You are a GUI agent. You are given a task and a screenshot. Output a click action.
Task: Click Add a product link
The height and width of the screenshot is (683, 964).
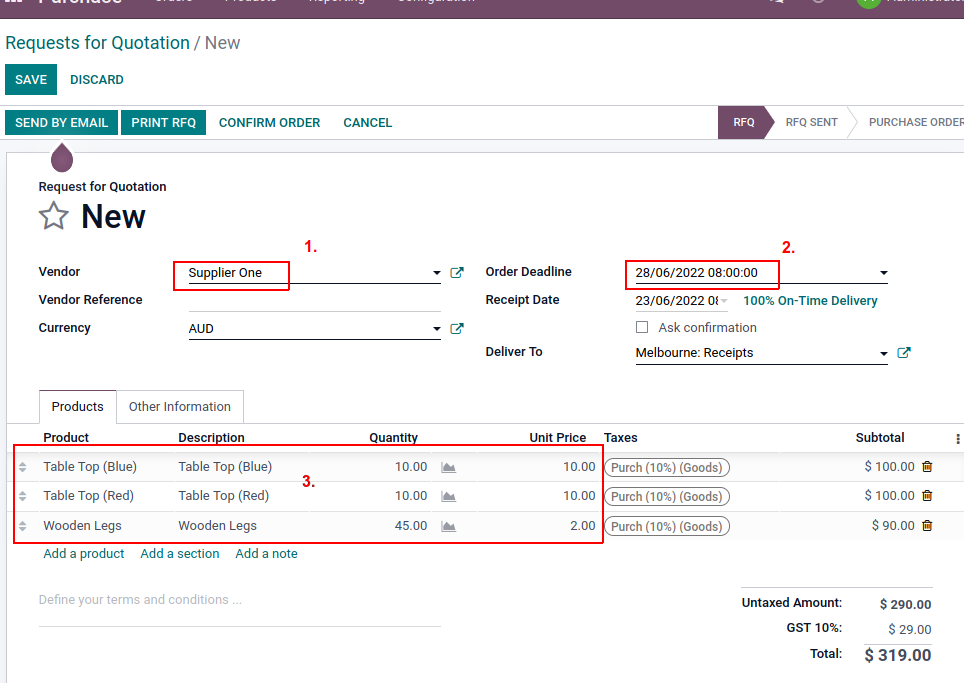click(84, 553)
